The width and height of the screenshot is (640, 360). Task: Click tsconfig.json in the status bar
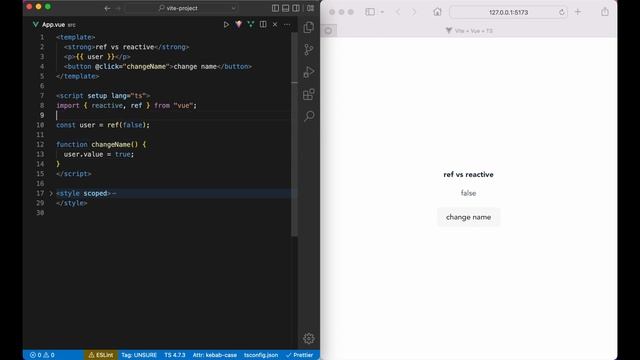click(261, 355)
